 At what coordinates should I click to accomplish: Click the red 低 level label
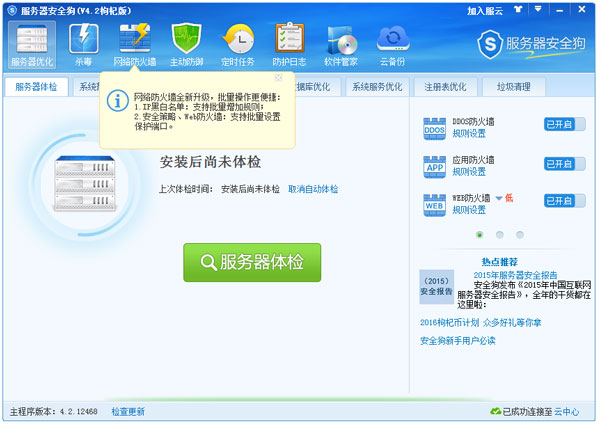(x=509, y=198)
